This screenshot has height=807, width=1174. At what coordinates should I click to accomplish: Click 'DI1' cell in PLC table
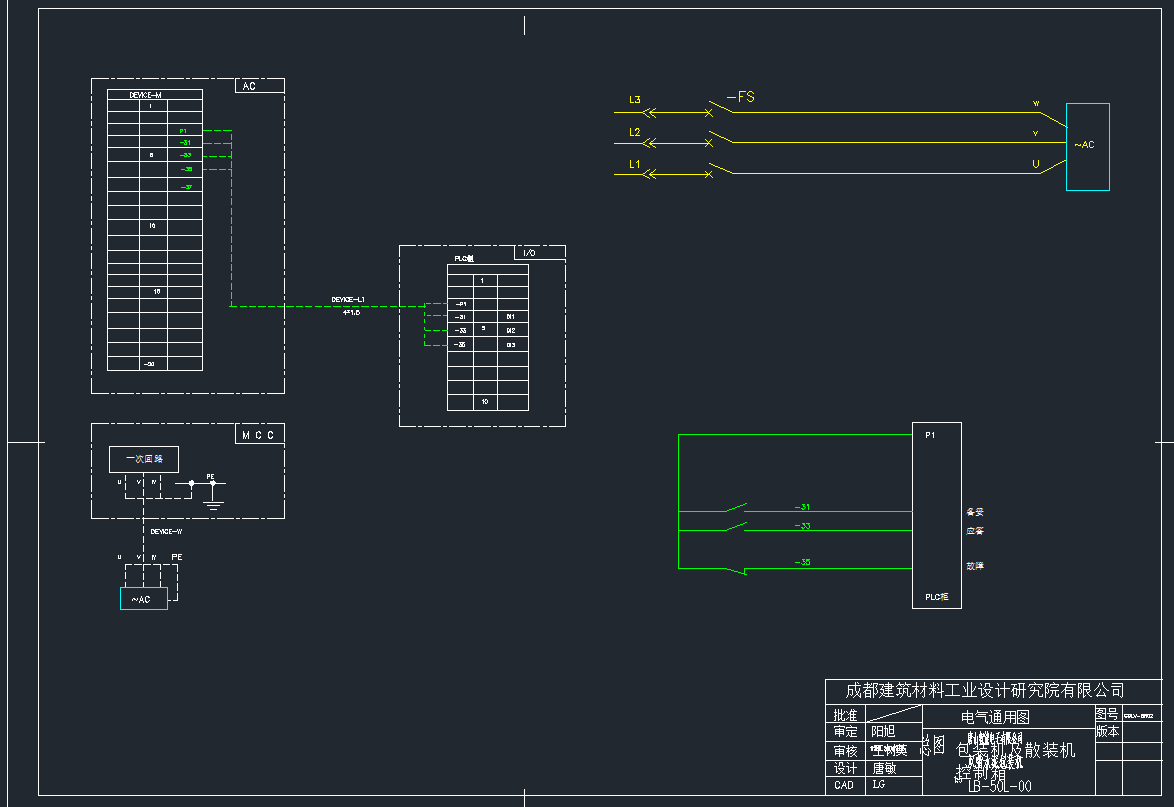[x=511, y=317]
